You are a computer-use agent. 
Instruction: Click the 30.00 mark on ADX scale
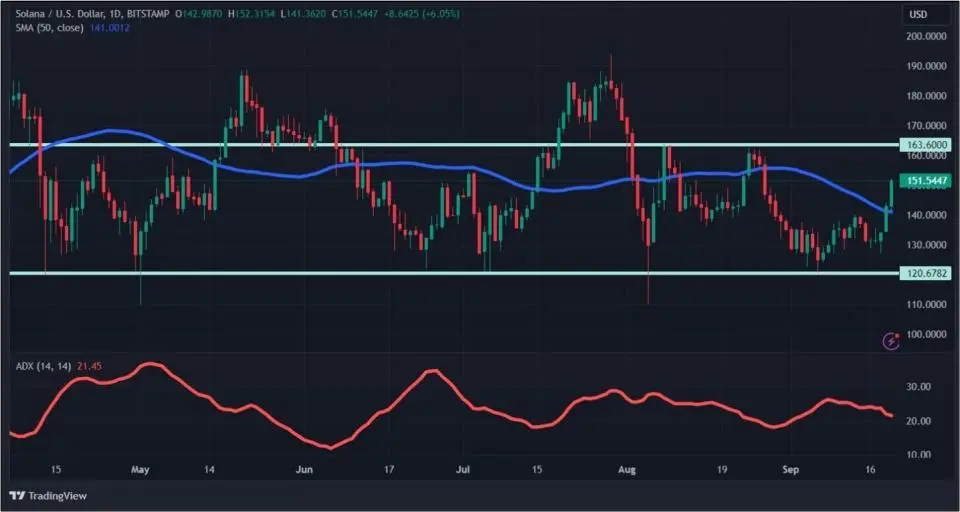[918, 387]
